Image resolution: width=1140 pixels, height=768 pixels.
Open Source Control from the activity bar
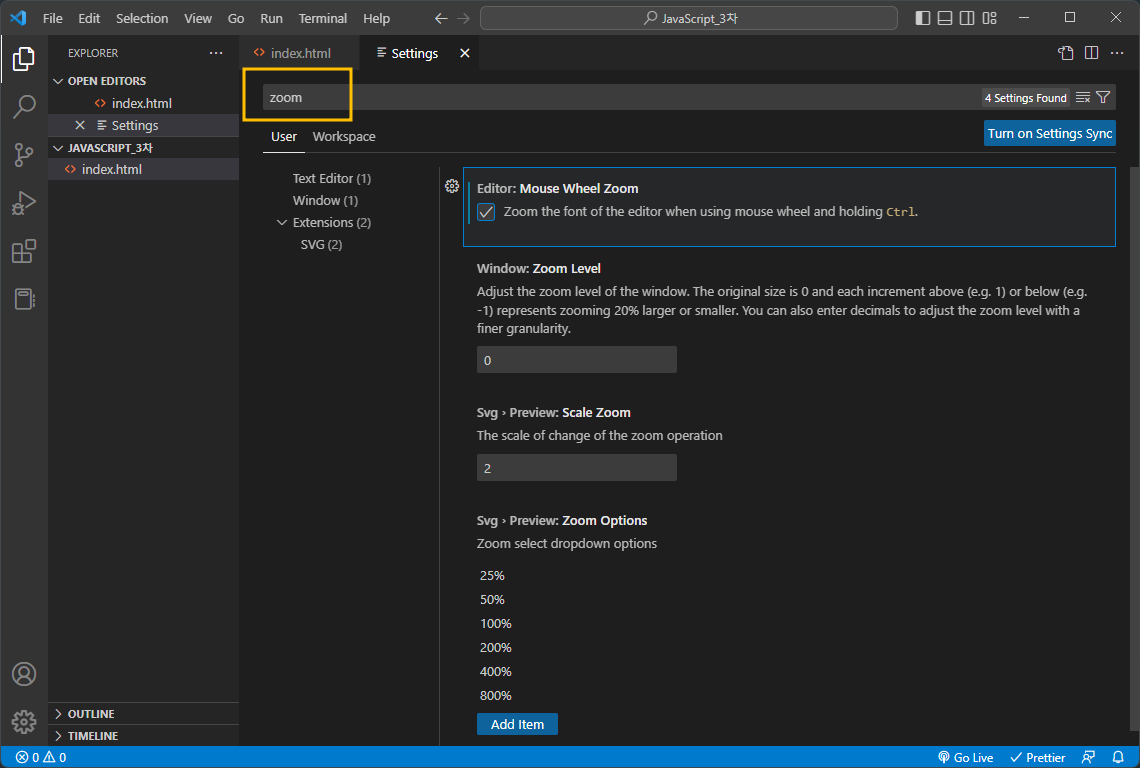24,155
